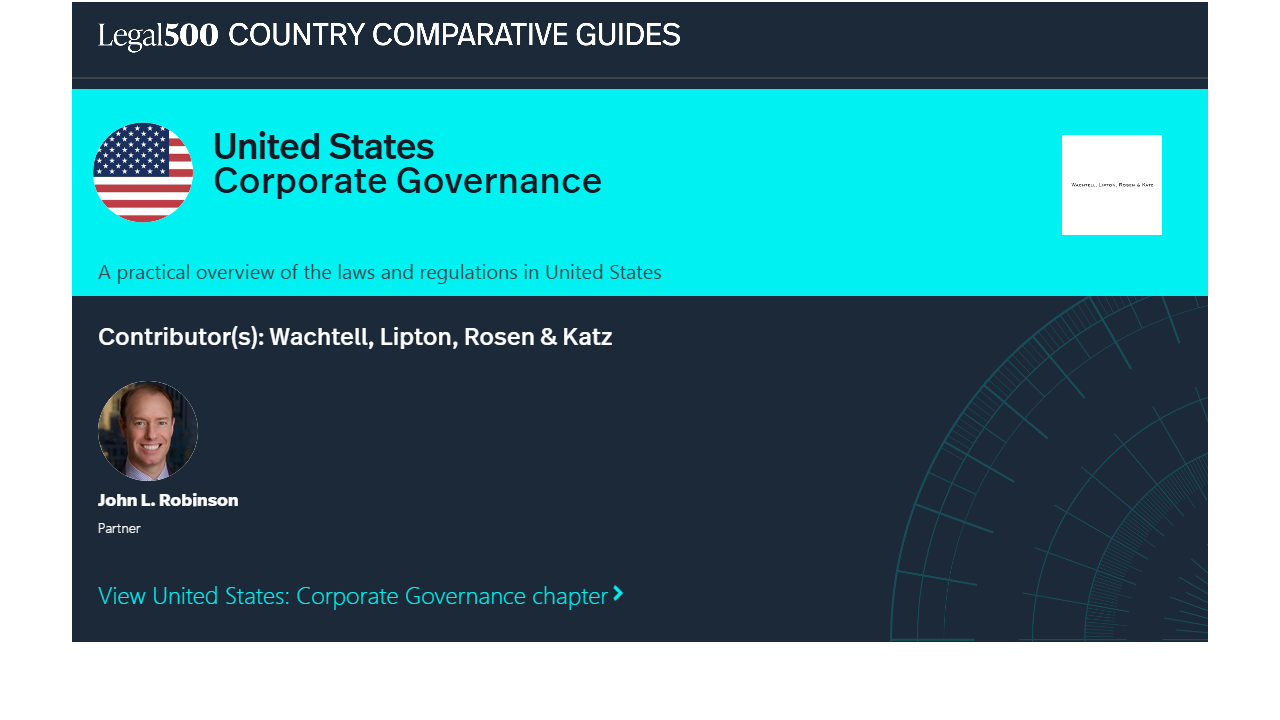Click the divider line beneath the header

click(x=640, y=78)
